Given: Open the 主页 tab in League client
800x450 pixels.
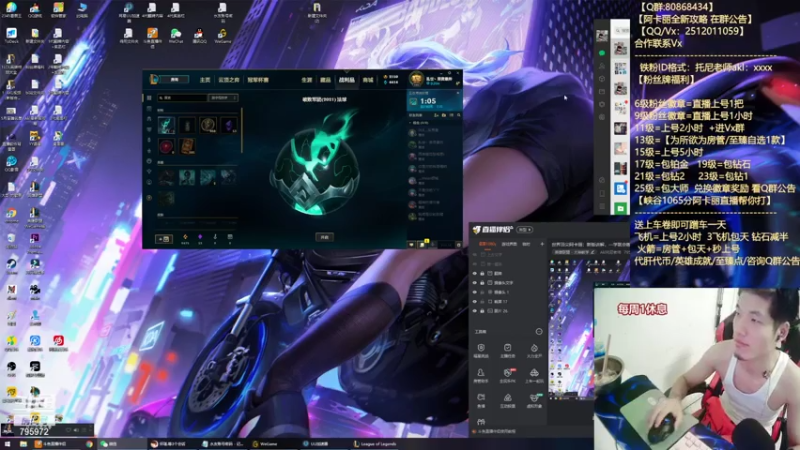Looking at the screenshot, I should (205, 80).
